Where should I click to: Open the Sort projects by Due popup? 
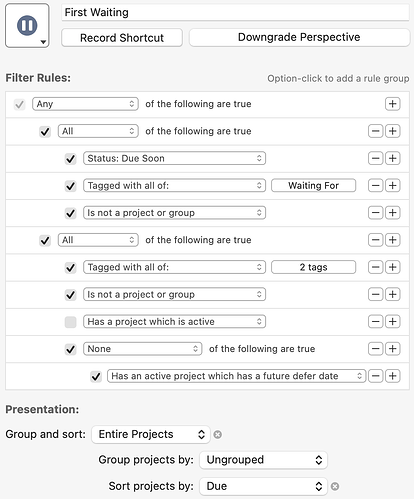pyautogui.click(x=263, y=486)
